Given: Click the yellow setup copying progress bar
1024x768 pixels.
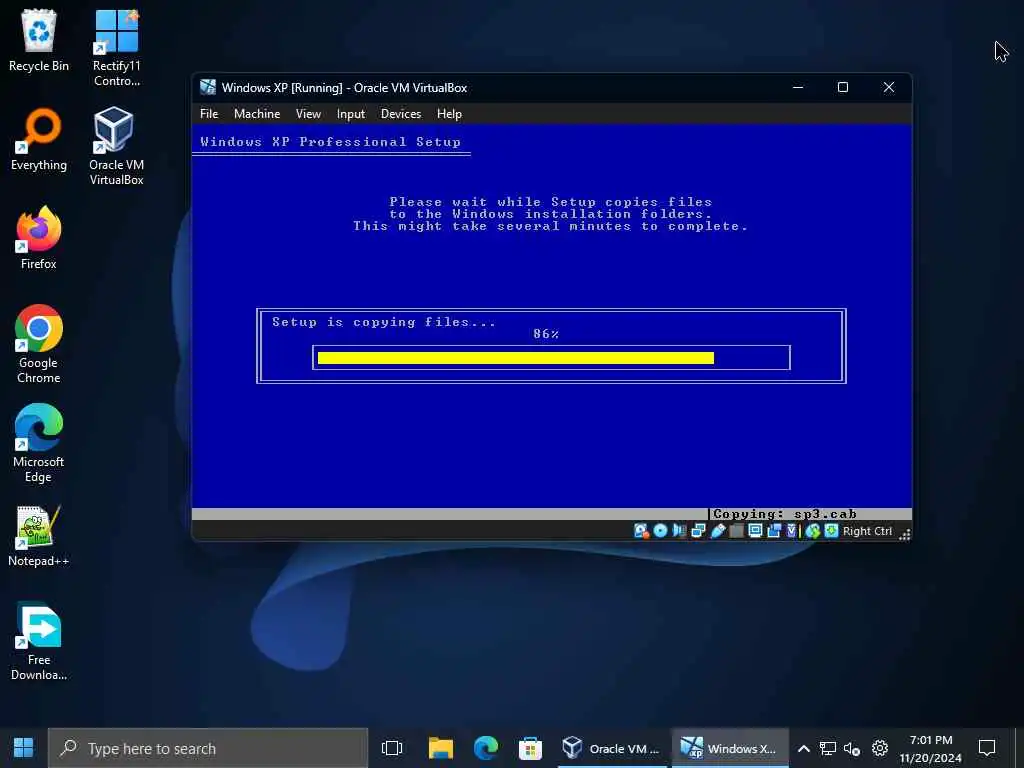Looking at the screenshot, I should [516, 358].
